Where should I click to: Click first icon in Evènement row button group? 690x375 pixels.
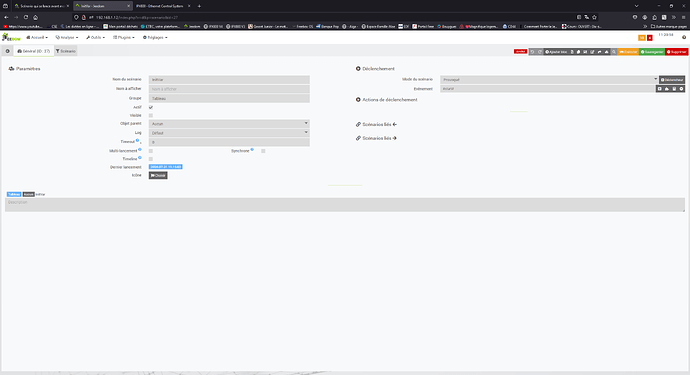pos(660,89)
